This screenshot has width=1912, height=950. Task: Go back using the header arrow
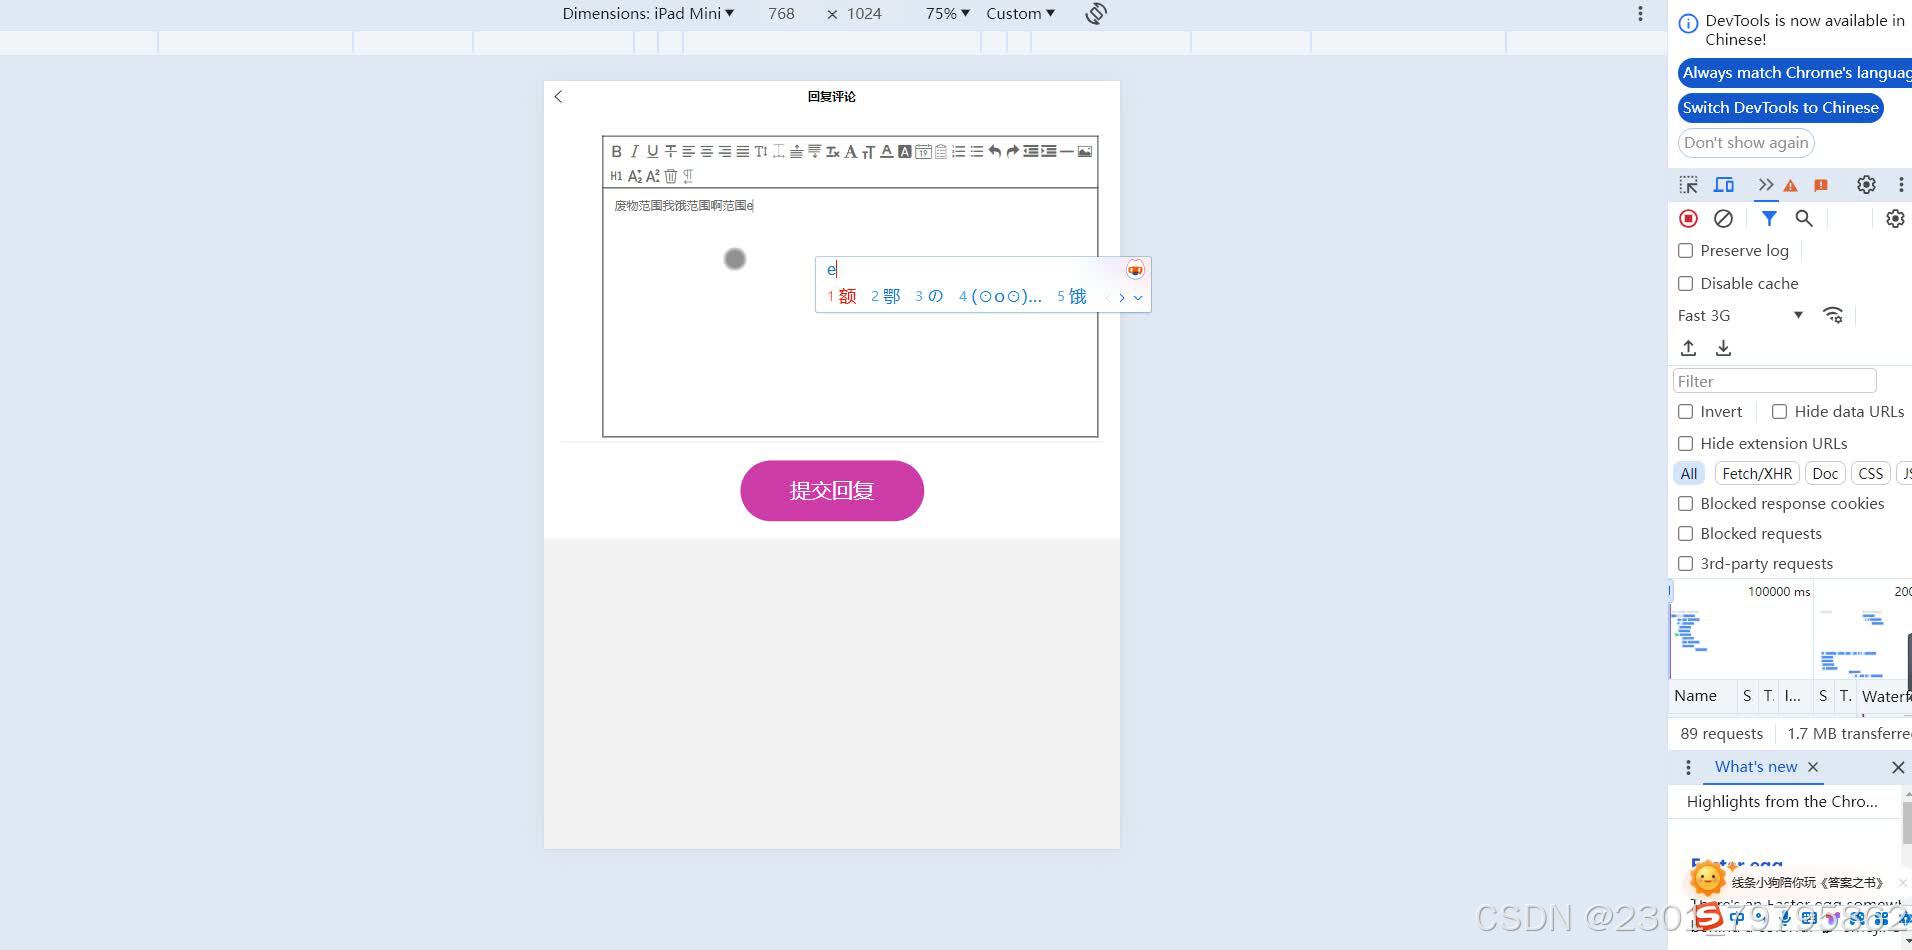tap(558, 97)
